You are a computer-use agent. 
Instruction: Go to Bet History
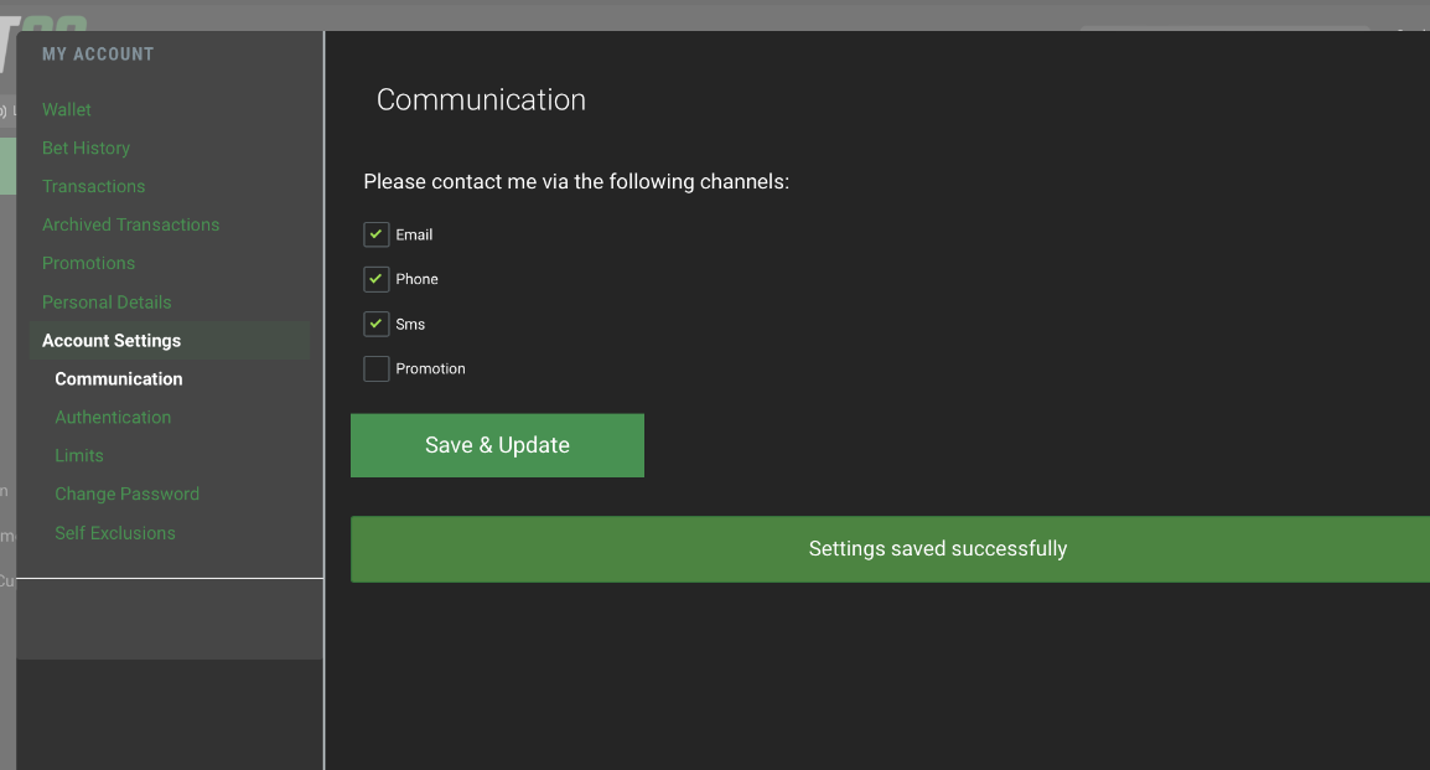pos(86,148)
